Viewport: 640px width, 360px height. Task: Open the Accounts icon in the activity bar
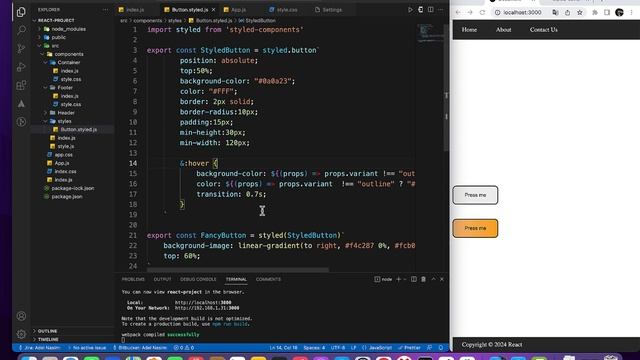pyautogui.click(x=21, y=316)
